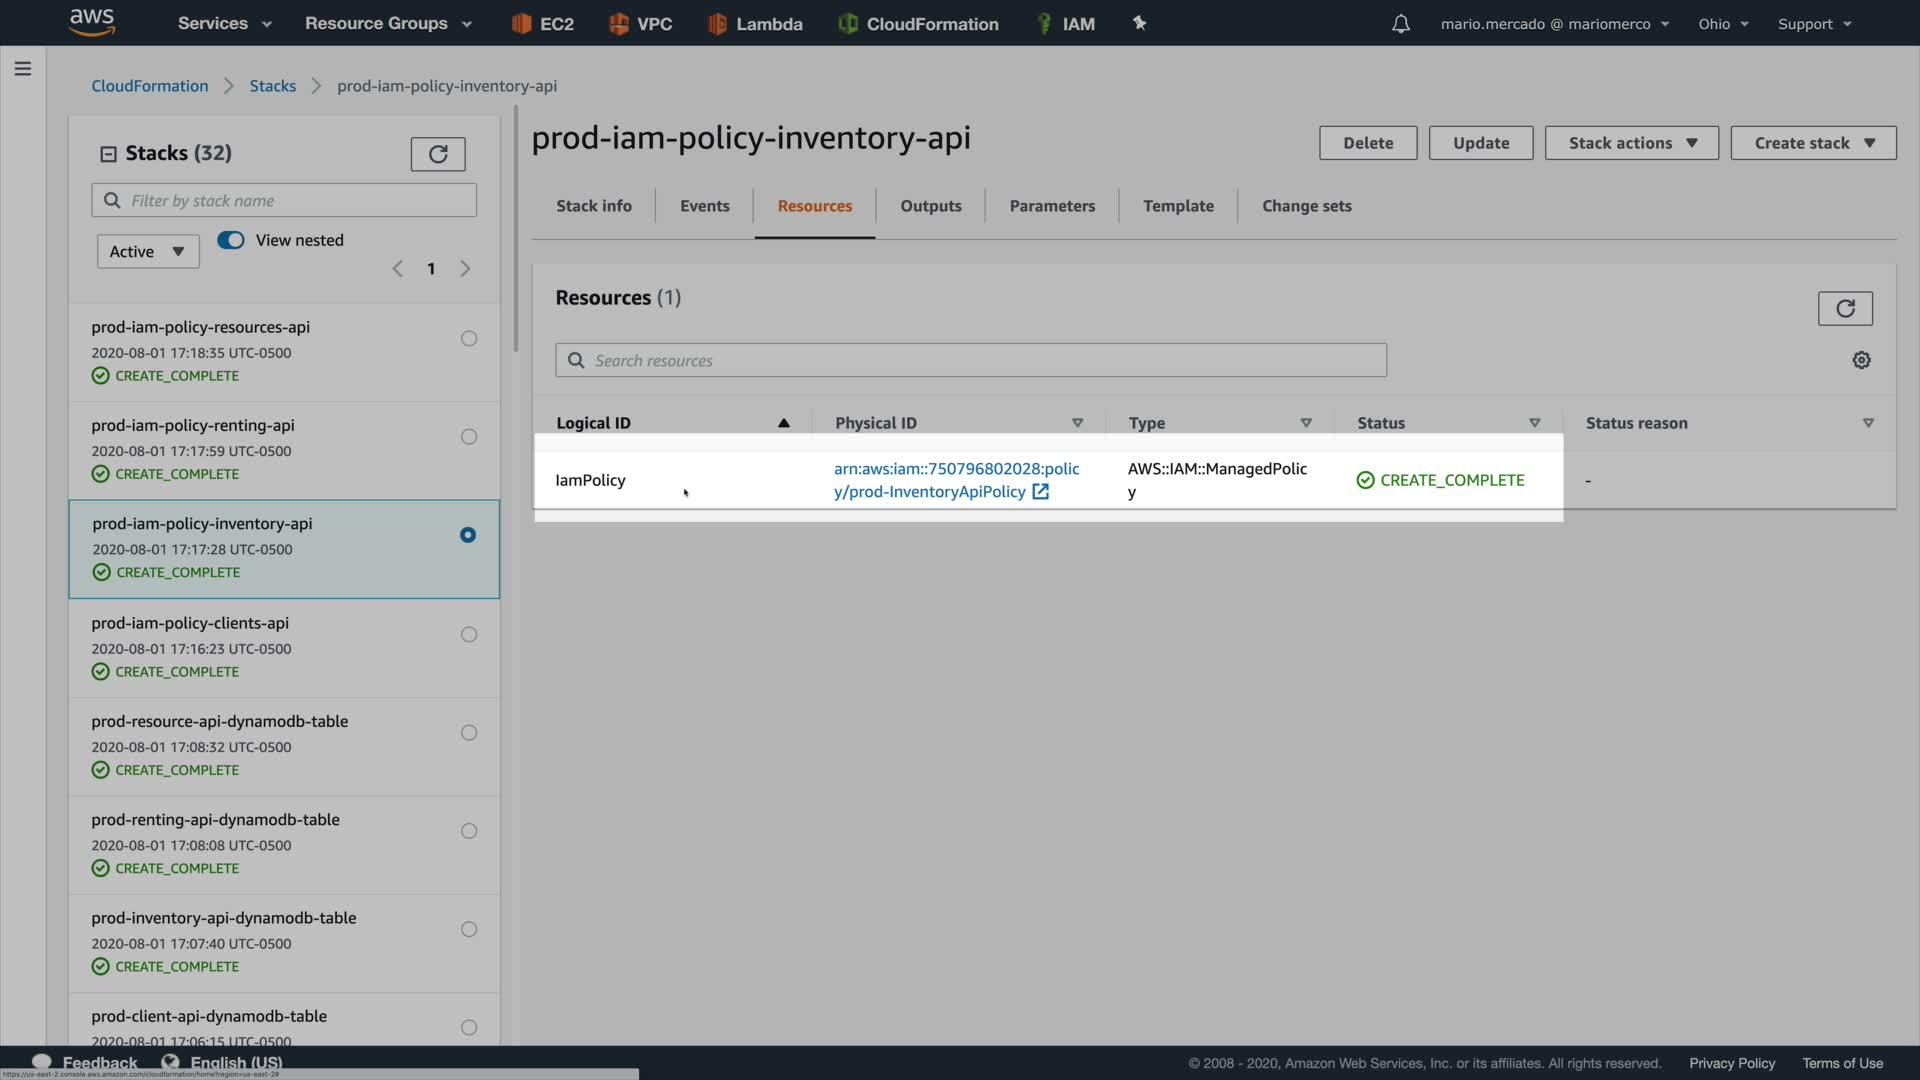This screenshot has width=1920, height=1080.
Task: Switch to the Events tab
Action: tap(704, 206)
